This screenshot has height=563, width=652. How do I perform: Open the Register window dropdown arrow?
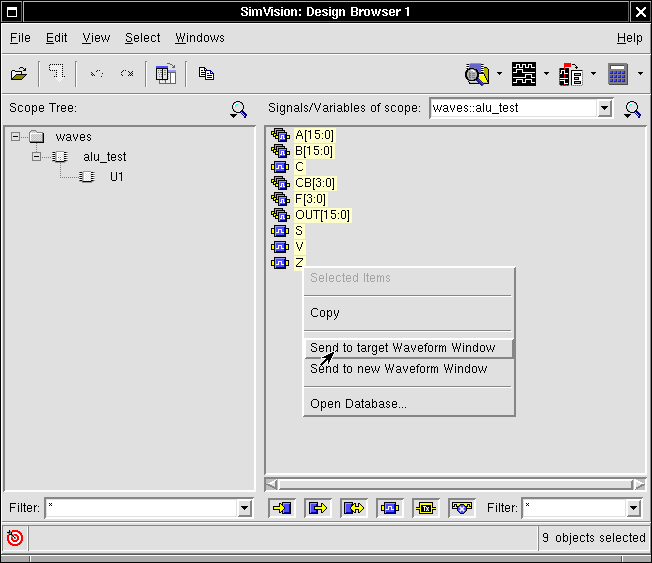pyautogui.click(x=593, y=74)
